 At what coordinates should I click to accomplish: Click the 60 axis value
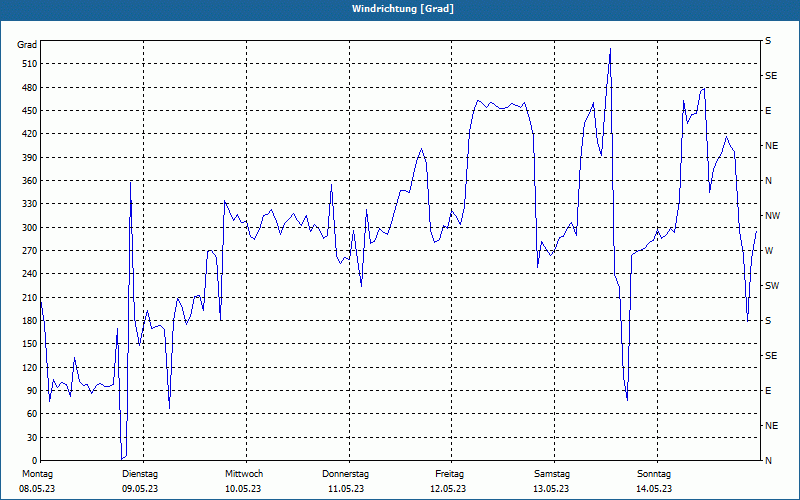click(x=32, y=414)
